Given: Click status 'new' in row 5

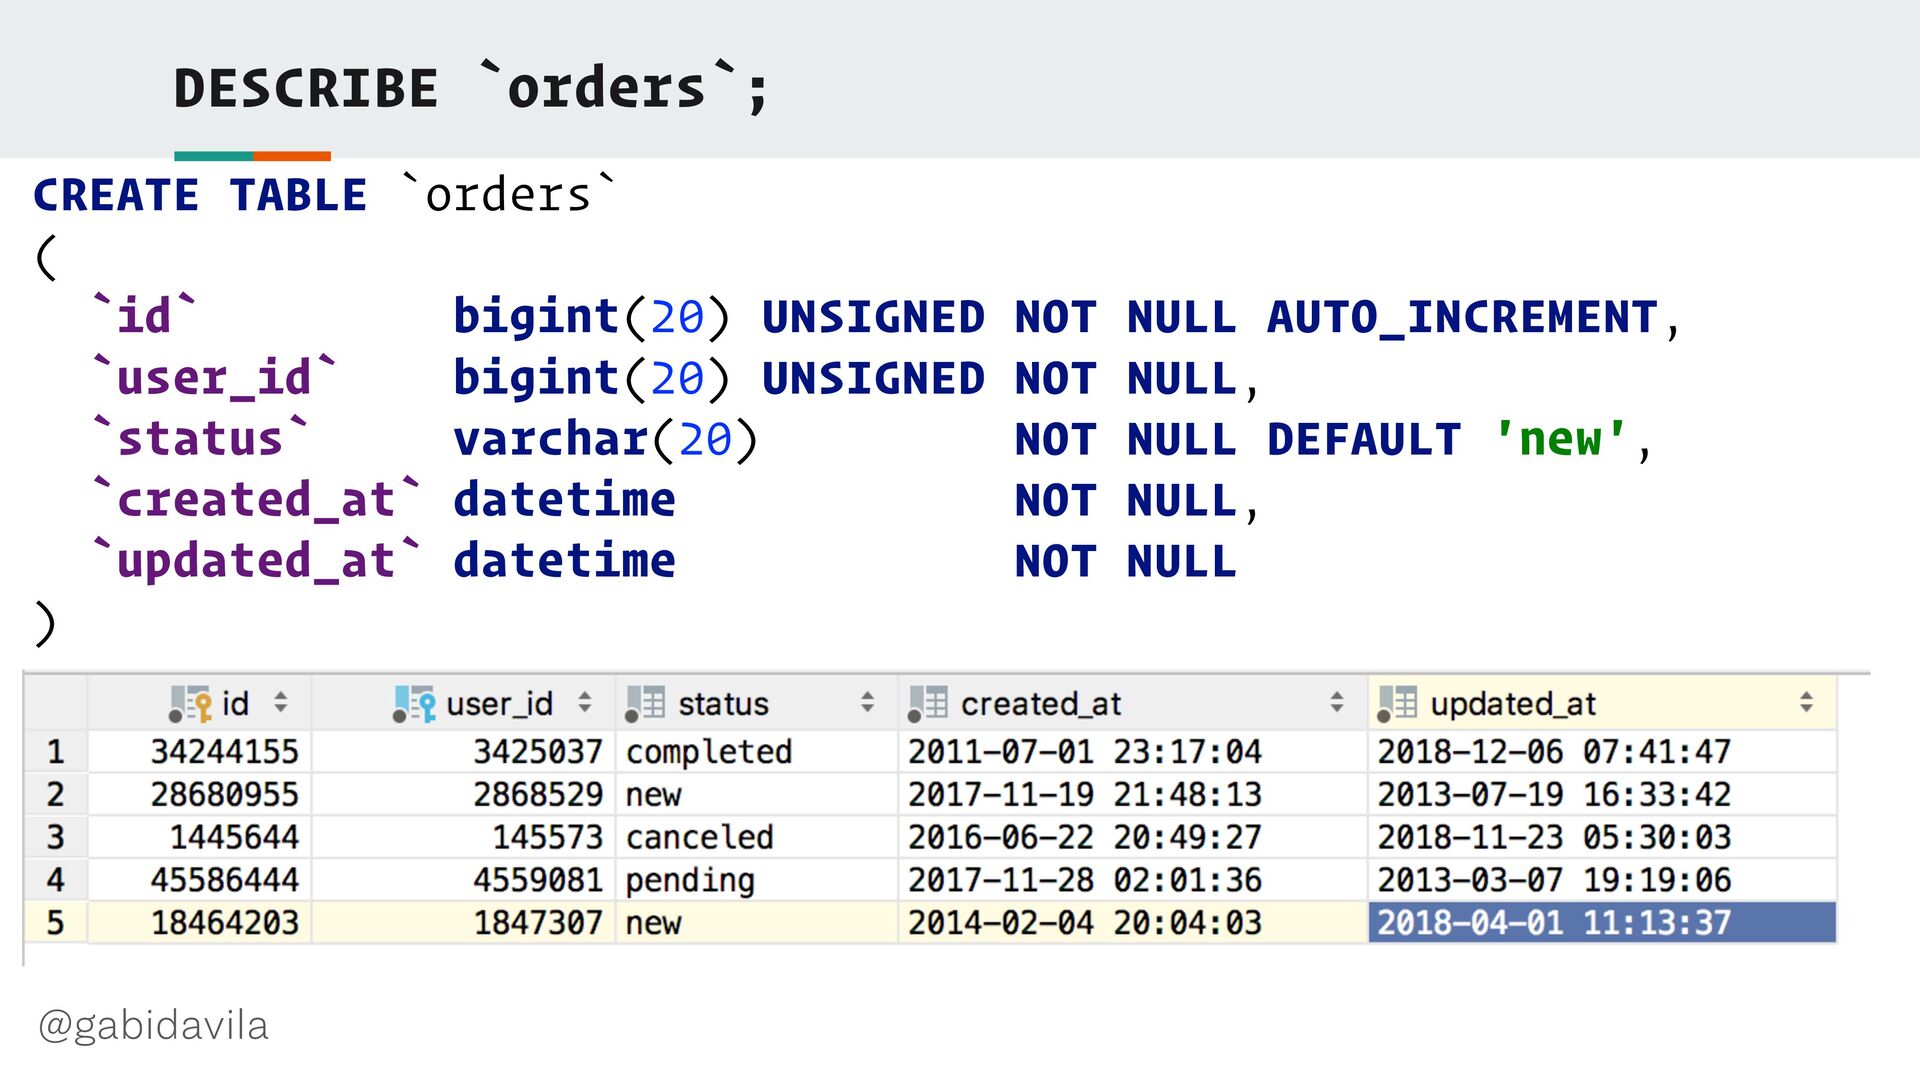Looking at the screenshot, I should (757, 923).
